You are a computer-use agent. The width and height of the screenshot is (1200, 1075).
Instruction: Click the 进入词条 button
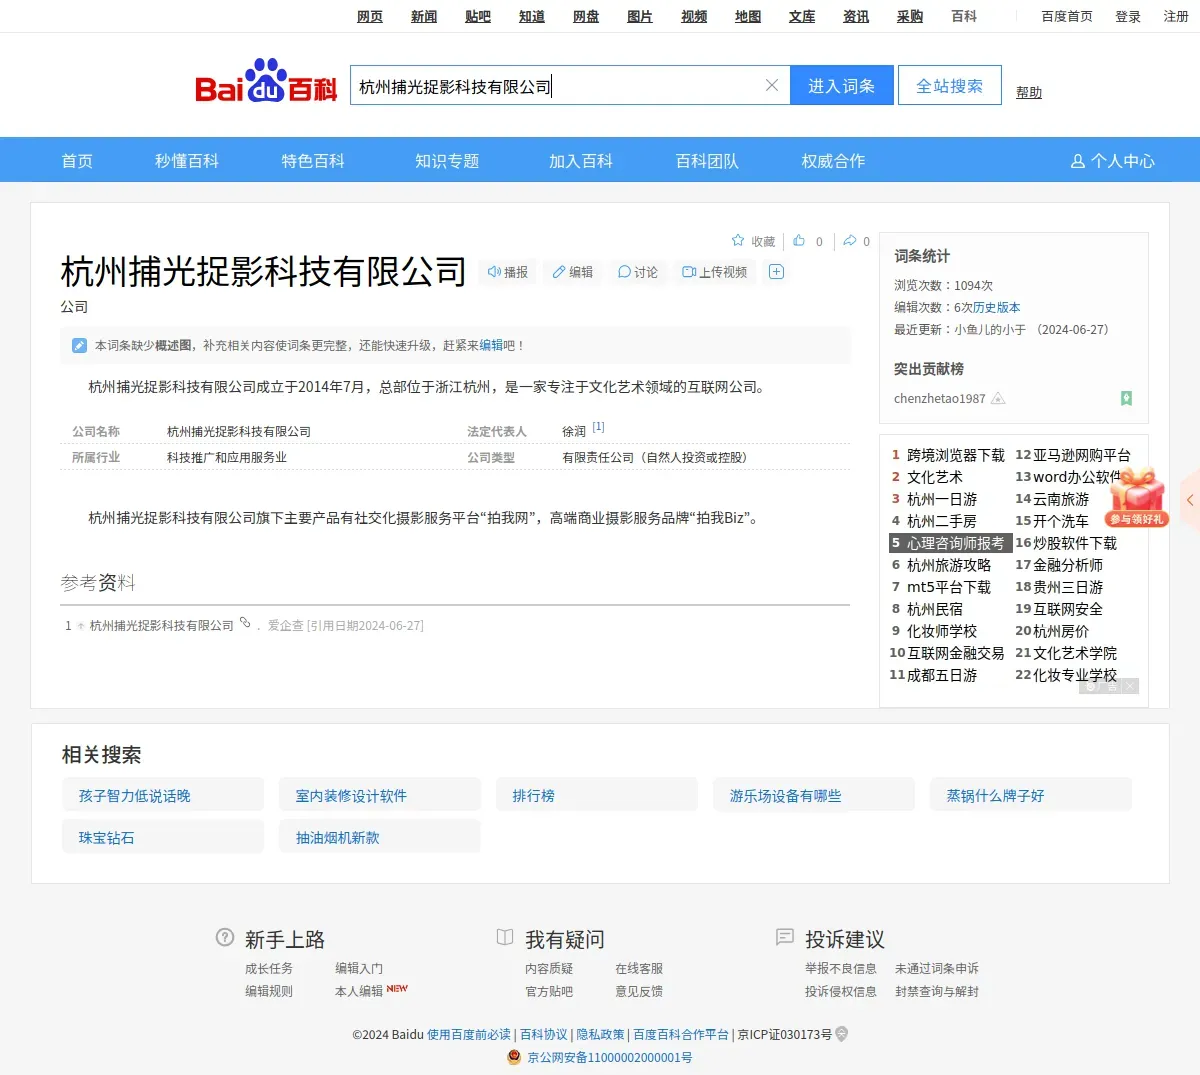coord(842,86)
